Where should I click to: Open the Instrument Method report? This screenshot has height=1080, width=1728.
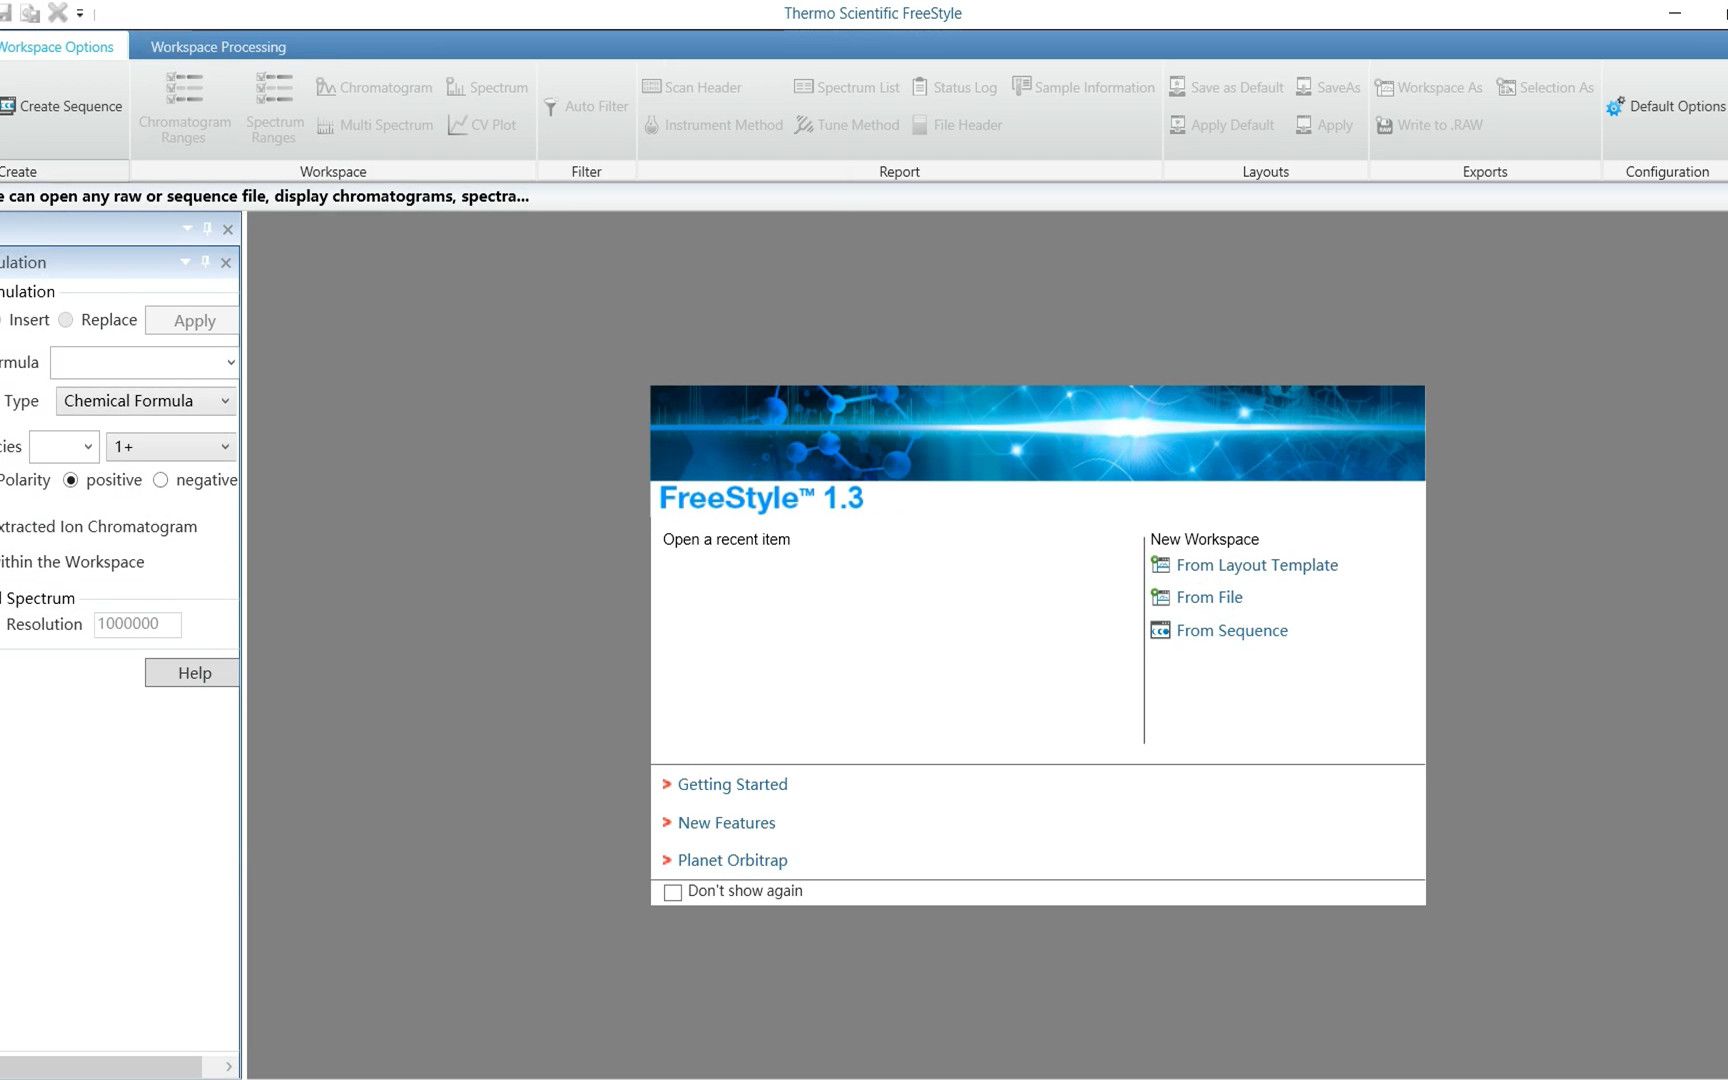(713, 125)
